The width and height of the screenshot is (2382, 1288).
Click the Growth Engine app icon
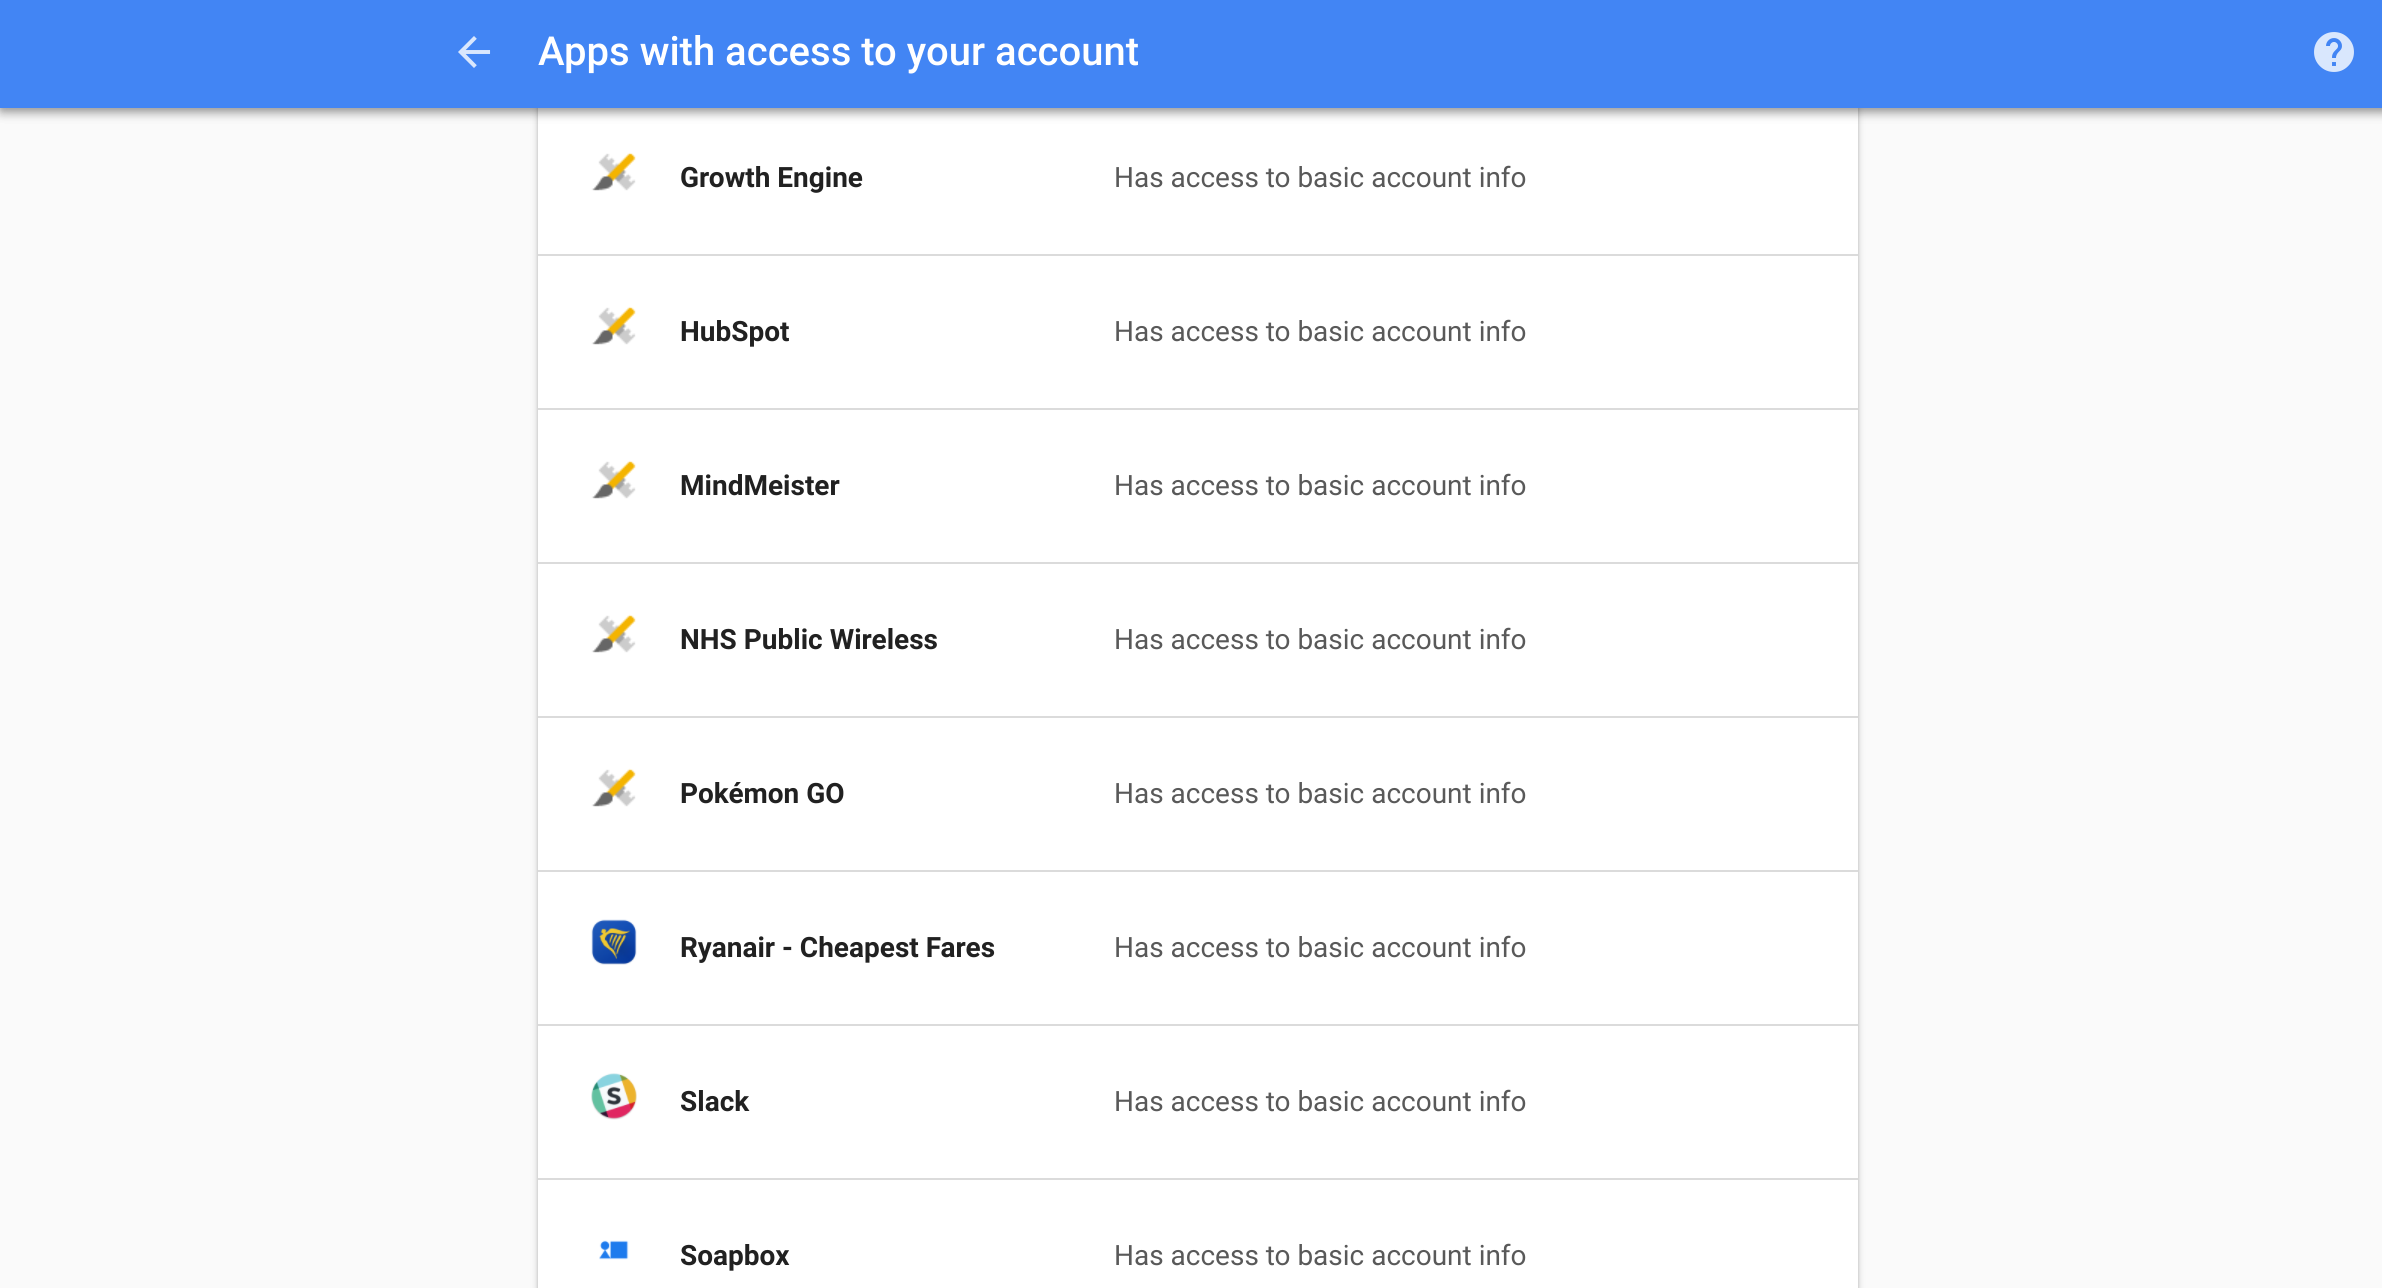(x=614, y=174)
